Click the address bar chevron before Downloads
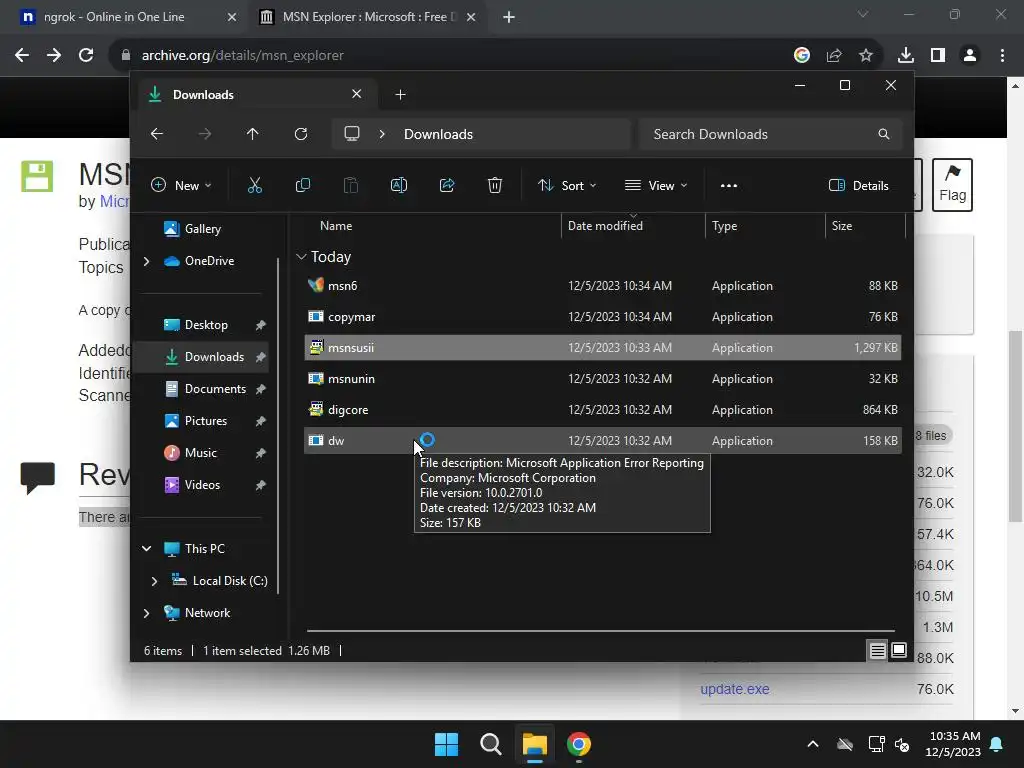The height and width of the screenshot is (768, 1024). pyautogui.click(x=382, y=134)
